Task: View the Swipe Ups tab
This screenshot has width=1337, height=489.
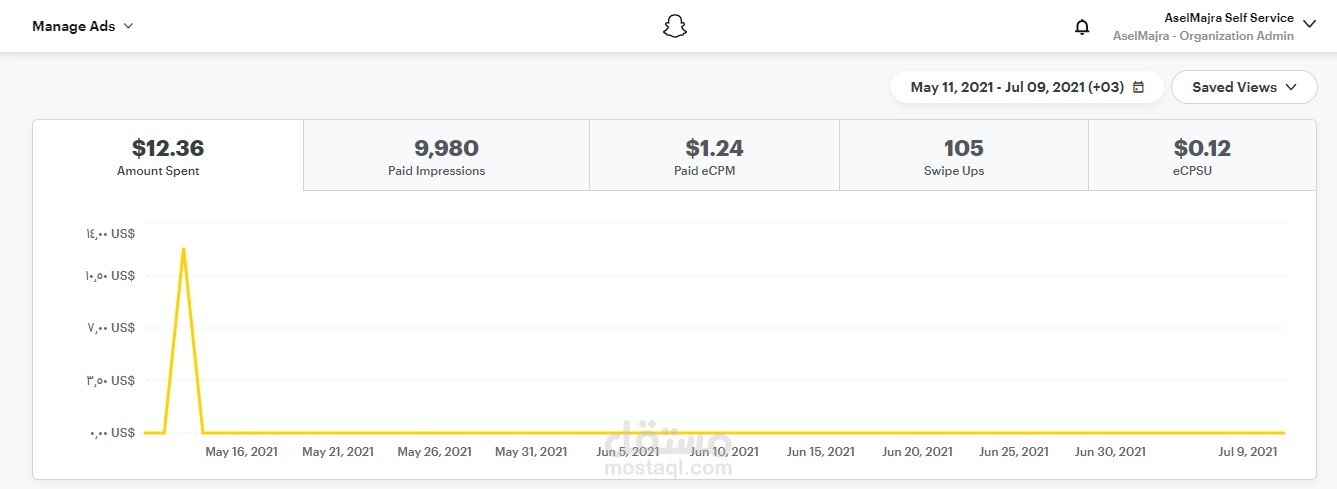Action: click(x=963, y=156)
